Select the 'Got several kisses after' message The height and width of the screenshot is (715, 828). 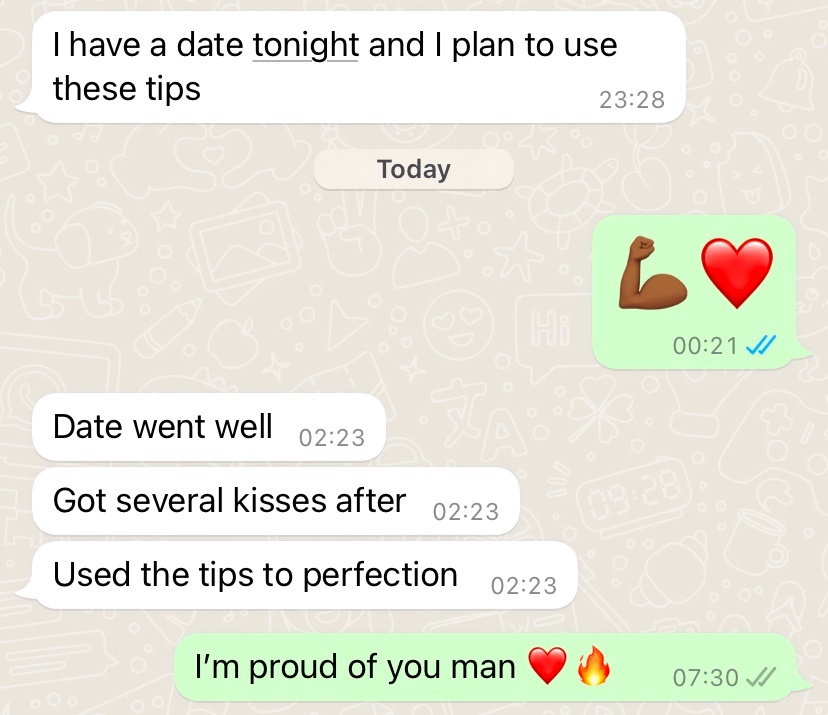[276, 501]
